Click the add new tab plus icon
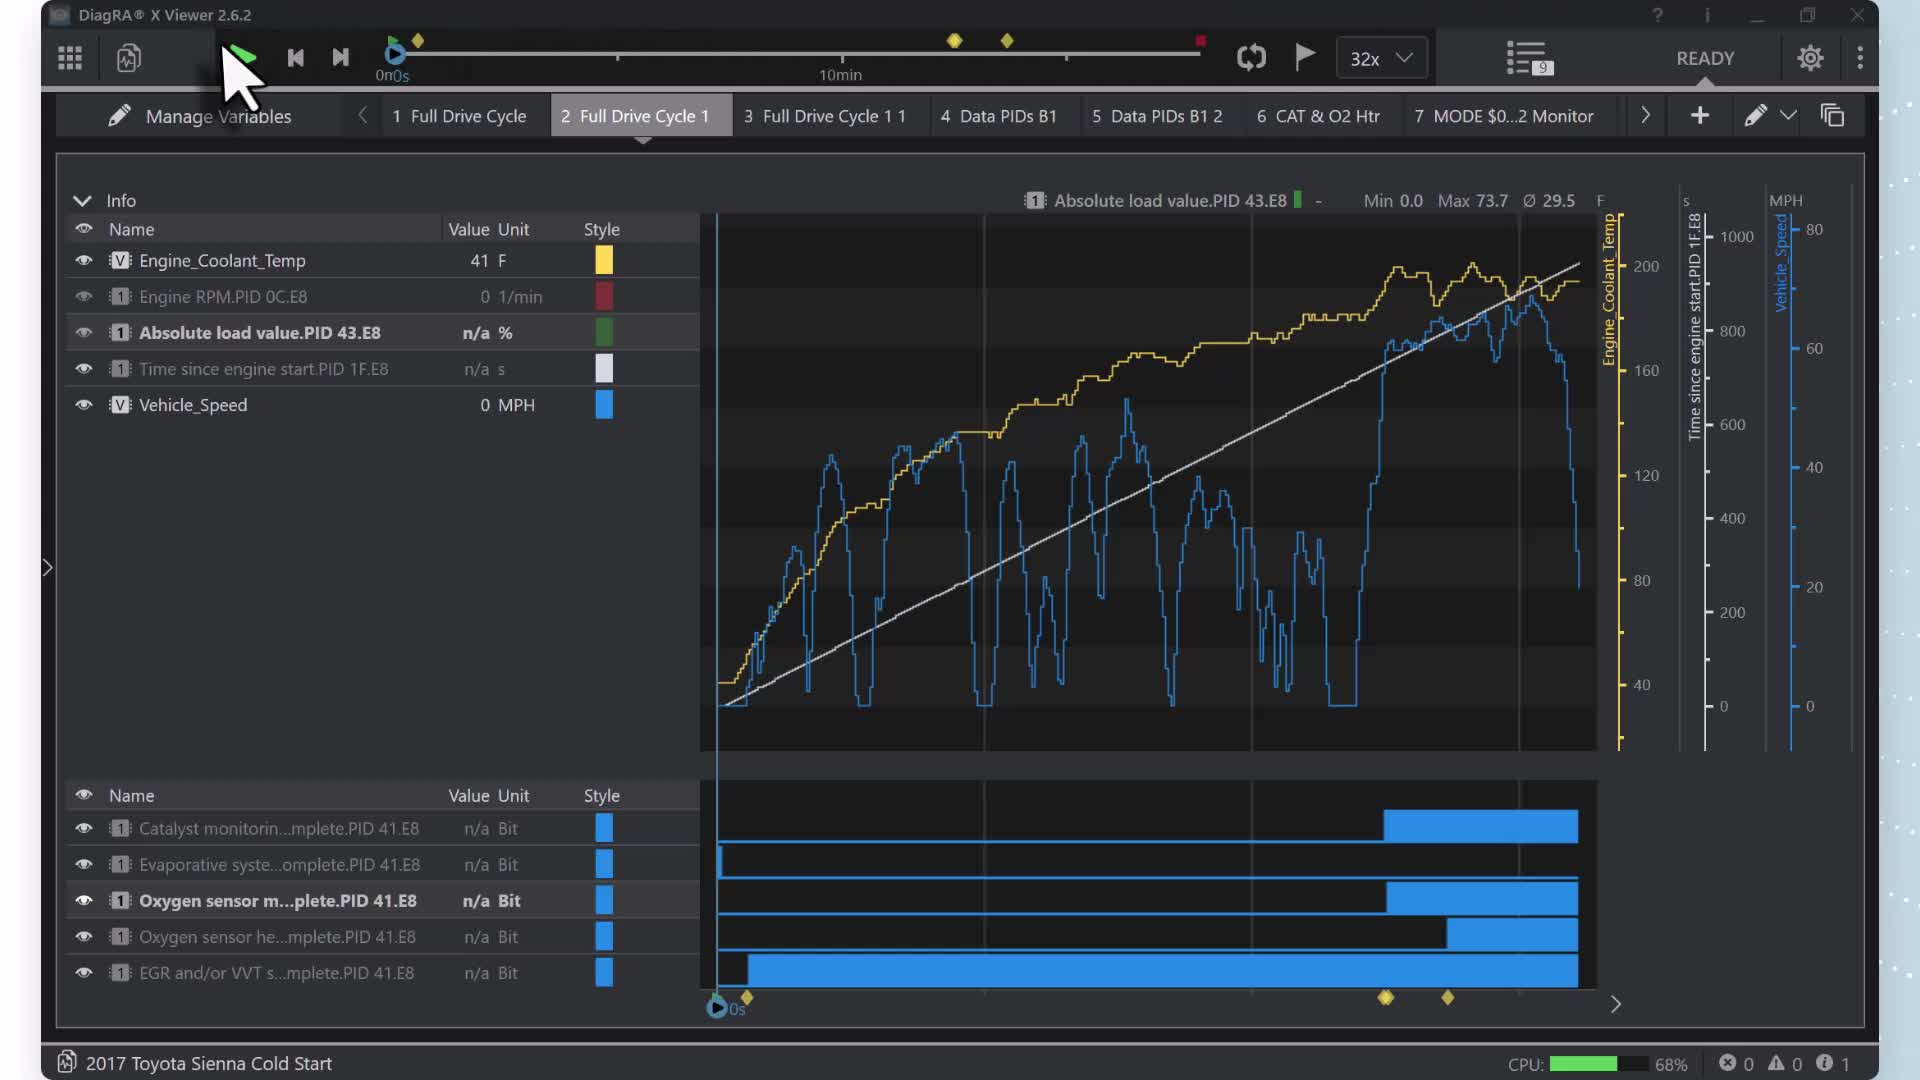This screenshot has height=1080, width=1920. pos(1699,116)
